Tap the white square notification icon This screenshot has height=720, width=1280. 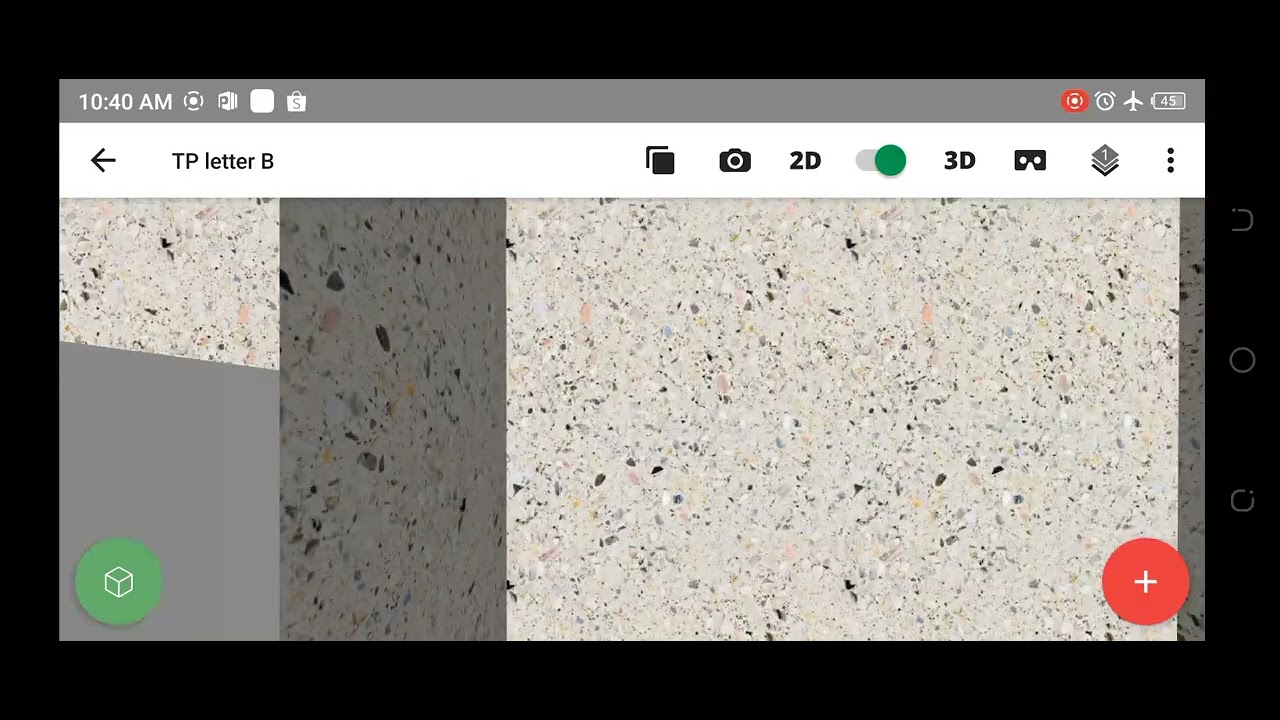coord(262,101)
